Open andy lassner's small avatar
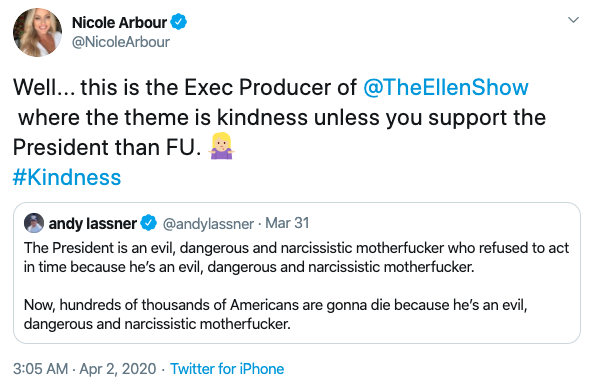Viewport: 594px width, 392px height. [x=34, y=223]
